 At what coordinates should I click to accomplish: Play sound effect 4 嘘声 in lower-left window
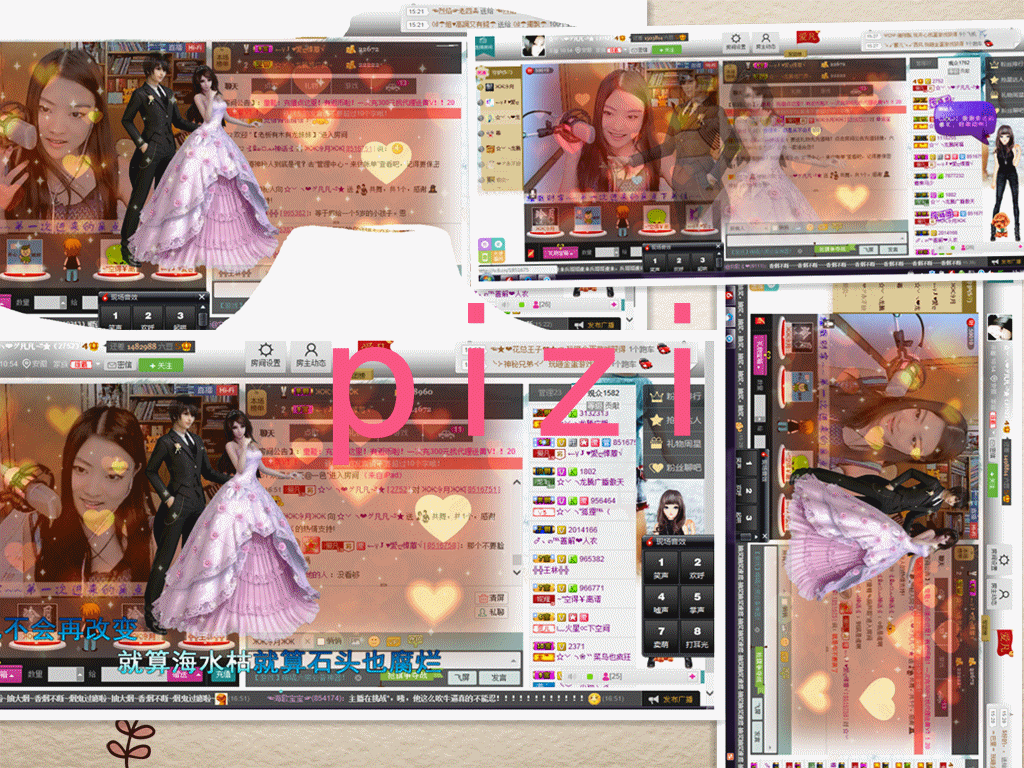(661, 602)
